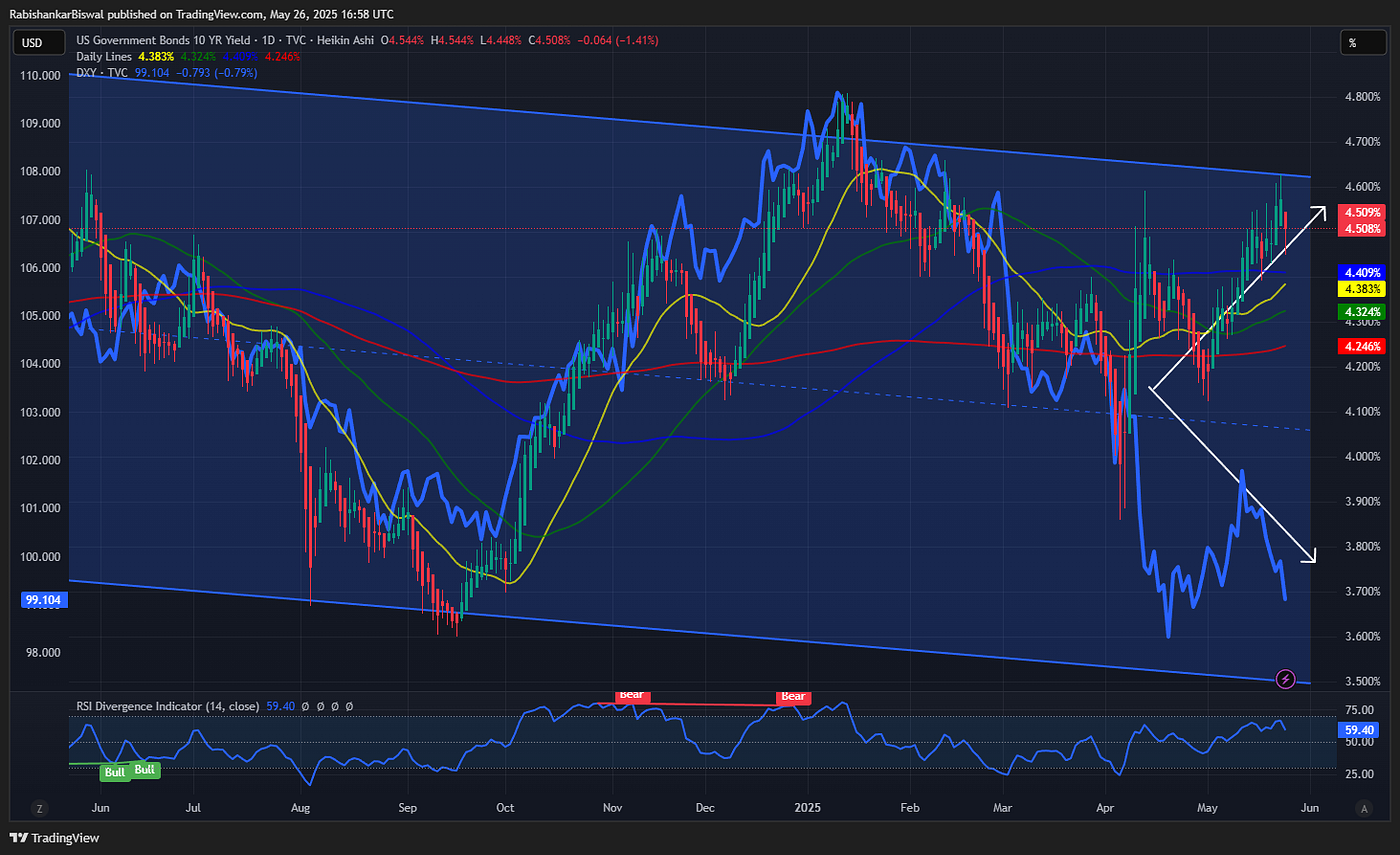This screenshot has width=1400, height=855.
Task: Click the Apr label on the time axis
Action: click(x=1105, y=806)
